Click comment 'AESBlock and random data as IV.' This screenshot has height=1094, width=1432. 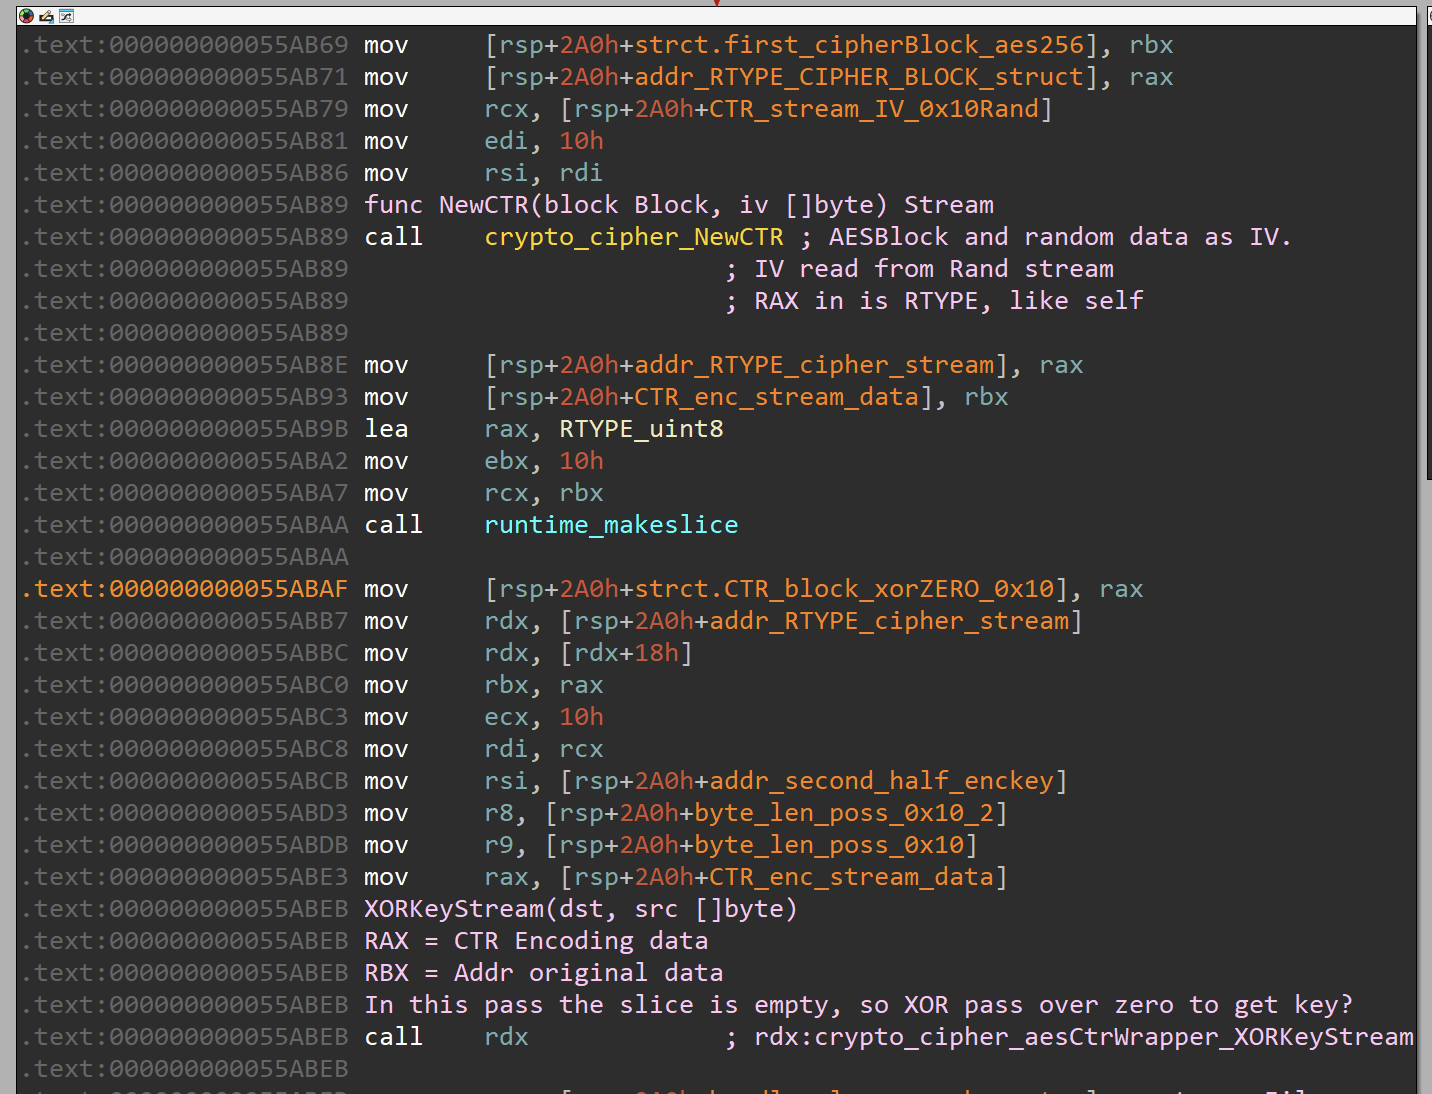(x=1060, y=237)
